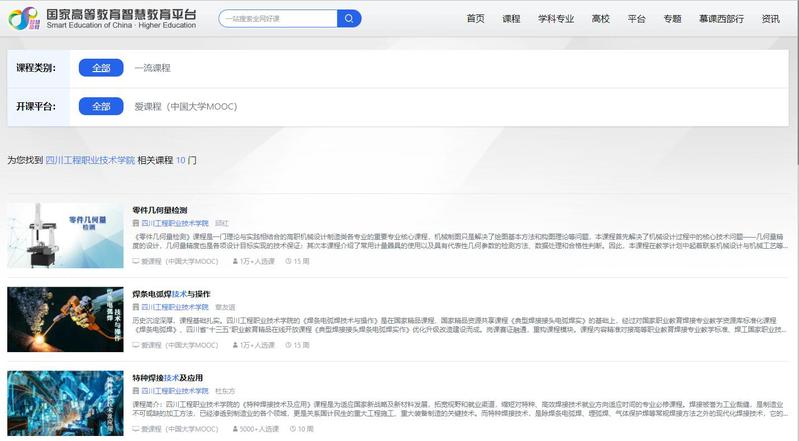Open the 零件几何量检测 course title
Image resolution: width=799 pixels, height=441 pixels.
click(160, 210)
